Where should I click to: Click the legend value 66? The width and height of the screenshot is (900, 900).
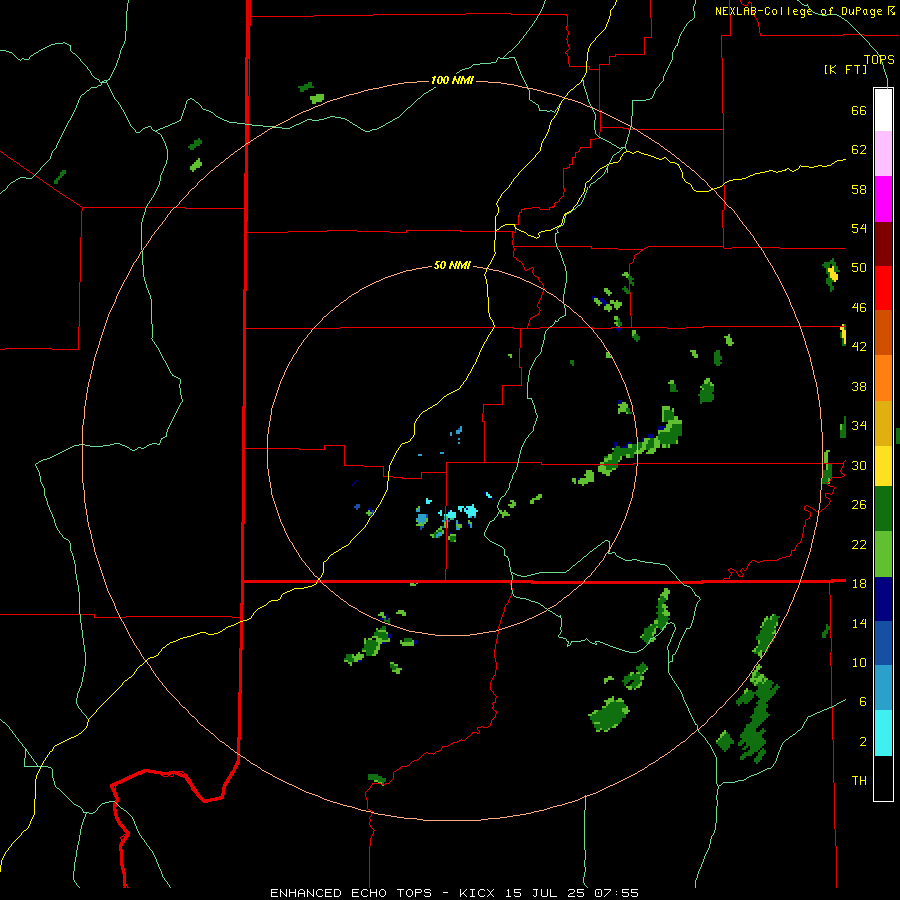(859, 111)
